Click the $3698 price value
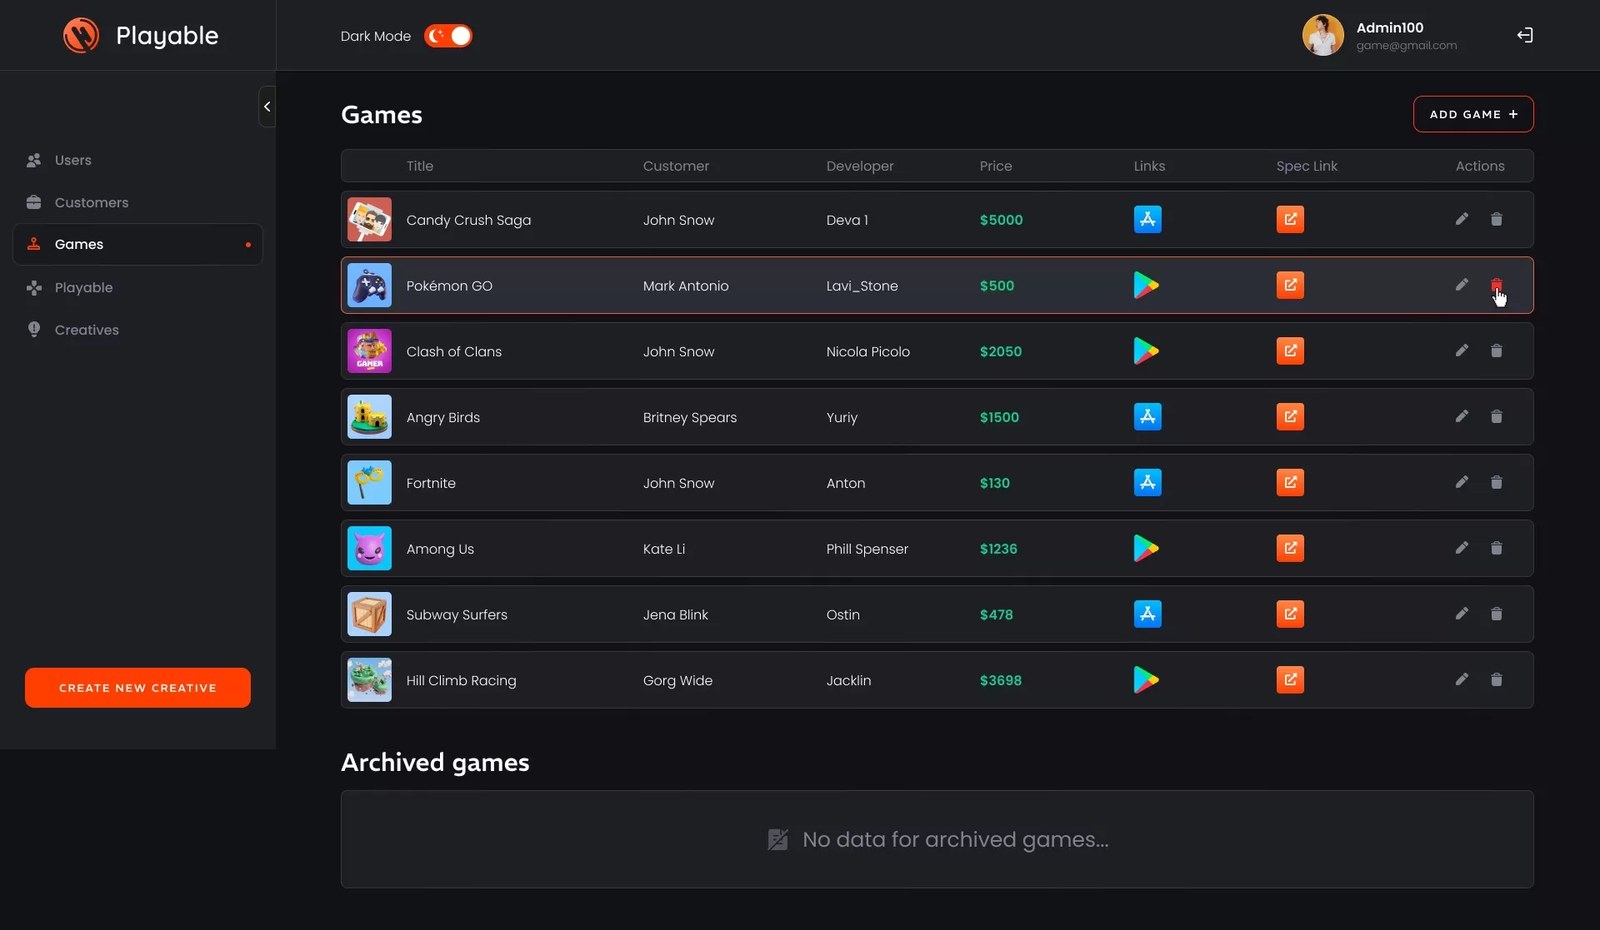Viewport: 1600px width, 930px height. (1001, 680)
